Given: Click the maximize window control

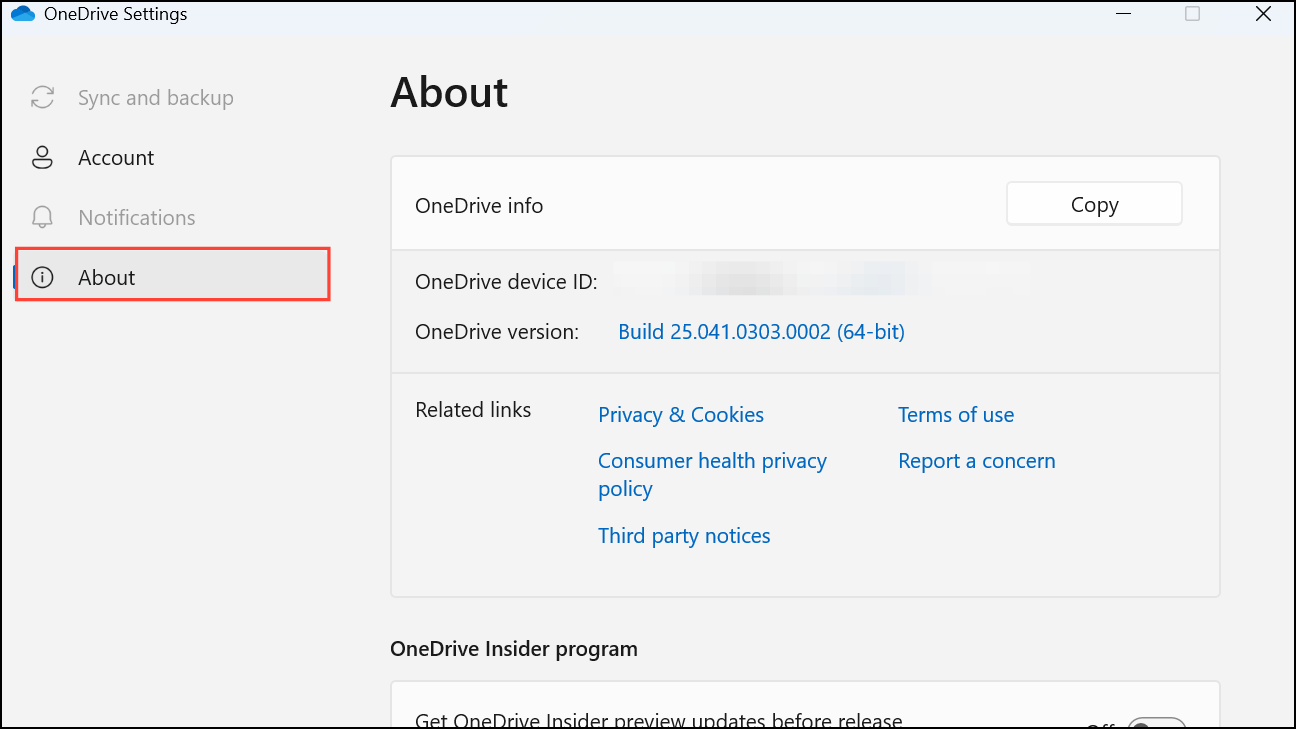Looking at the screenshot, I should pos(1192,14).
